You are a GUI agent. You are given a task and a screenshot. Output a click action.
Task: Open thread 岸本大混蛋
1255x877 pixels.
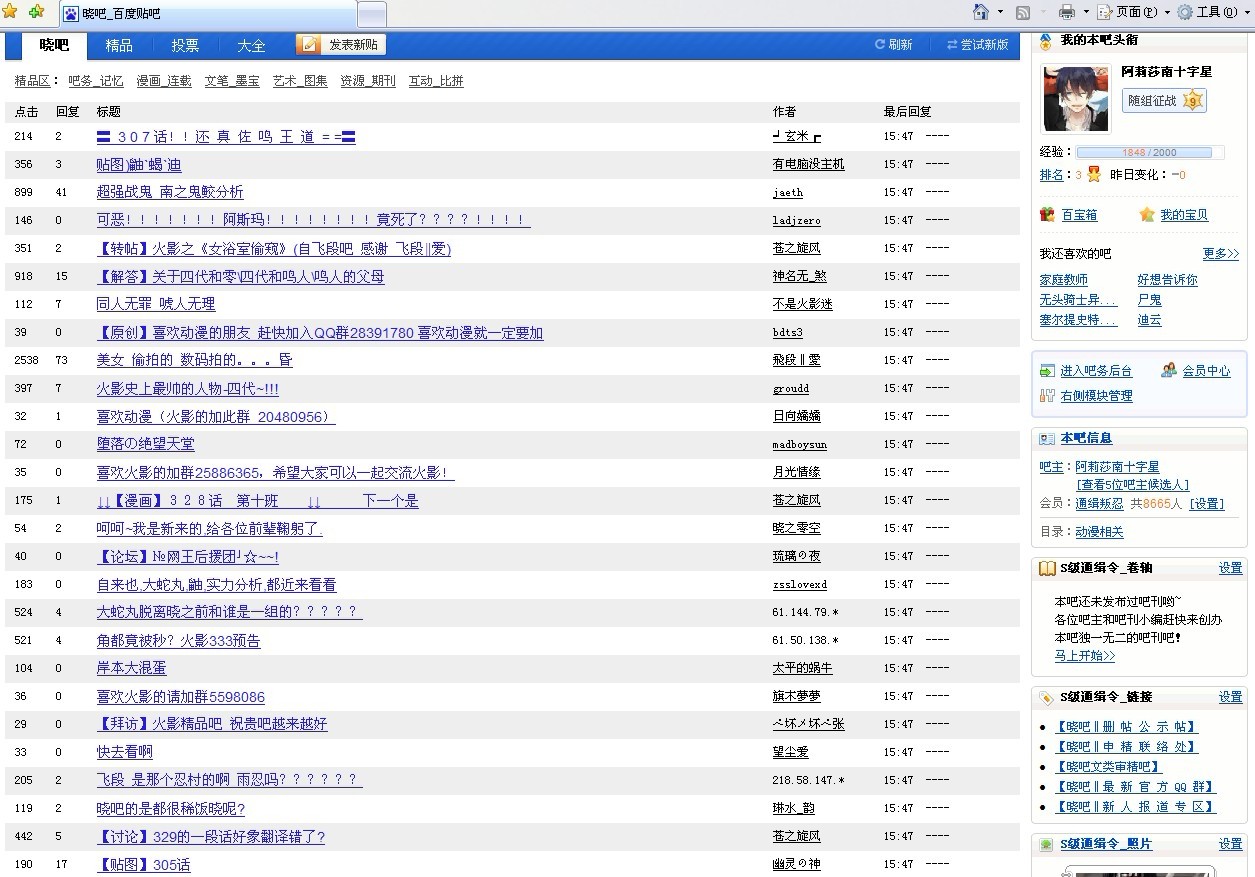pyautogui.click(x=131, y=668)
